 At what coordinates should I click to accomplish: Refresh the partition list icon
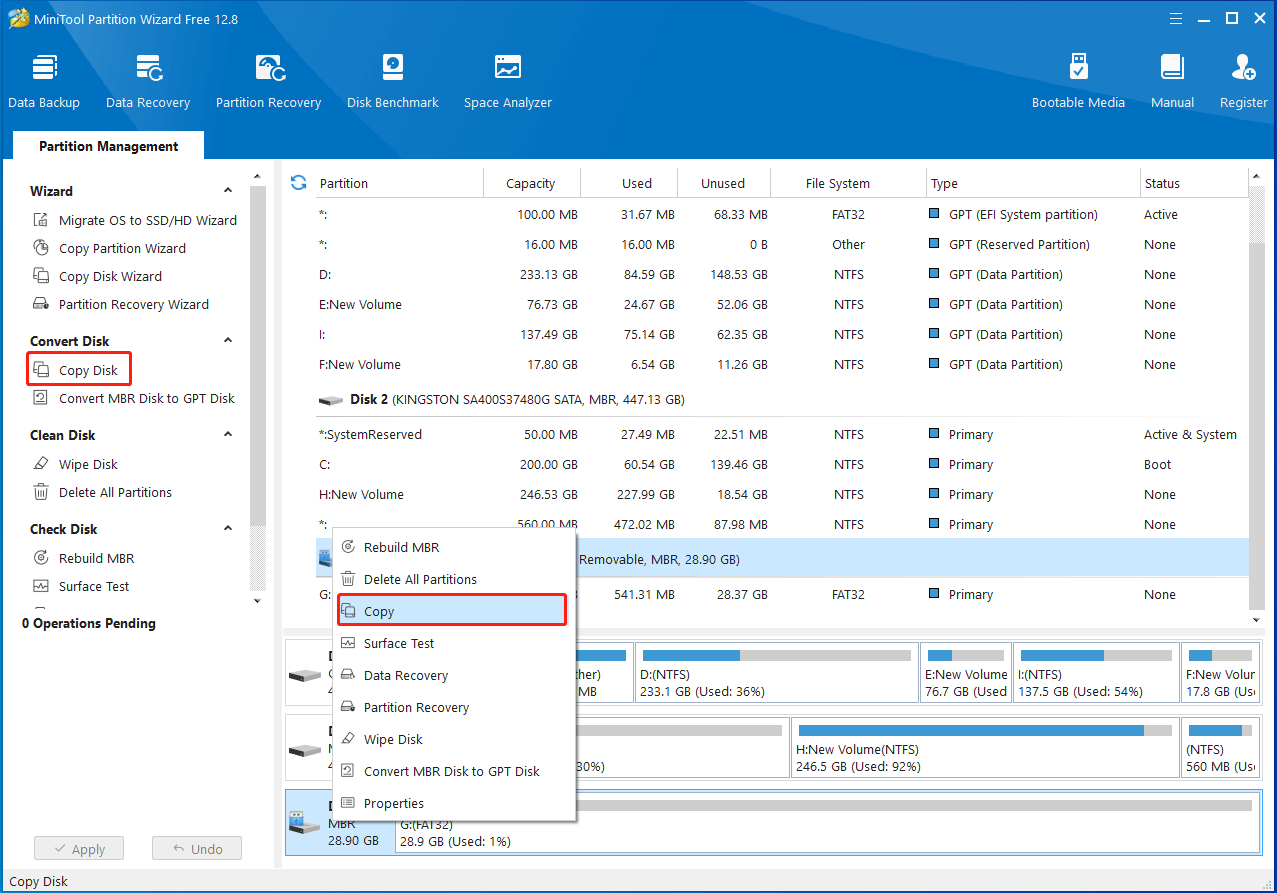[x=298, y=183]
